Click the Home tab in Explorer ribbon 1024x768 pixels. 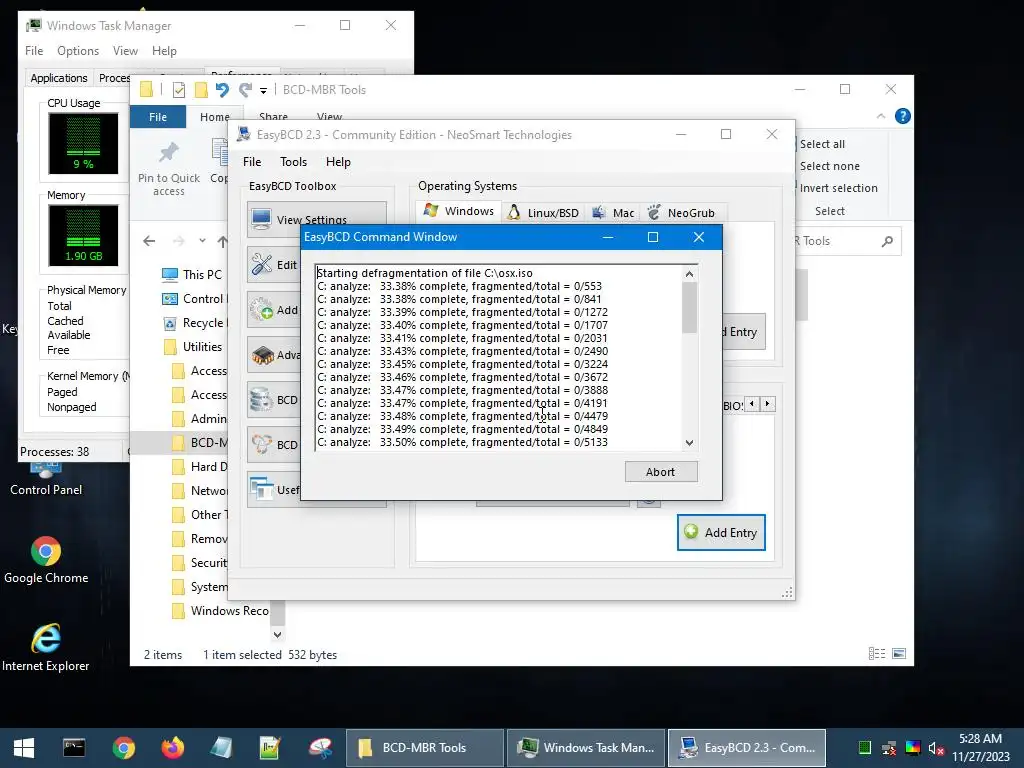pyautogui.click(x=215, y=117)
